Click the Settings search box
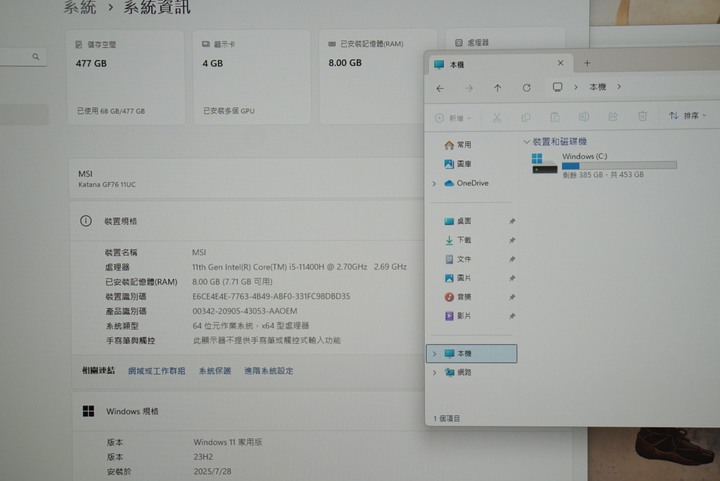The height and width of the screenshot is (481, 720). tap(22, 57)
